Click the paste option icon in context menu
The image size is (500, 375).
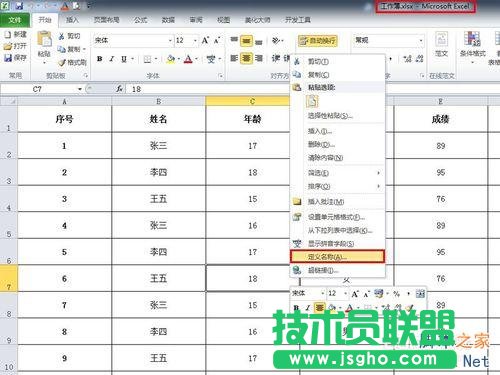pyautogui.click(x=312, y=101)
